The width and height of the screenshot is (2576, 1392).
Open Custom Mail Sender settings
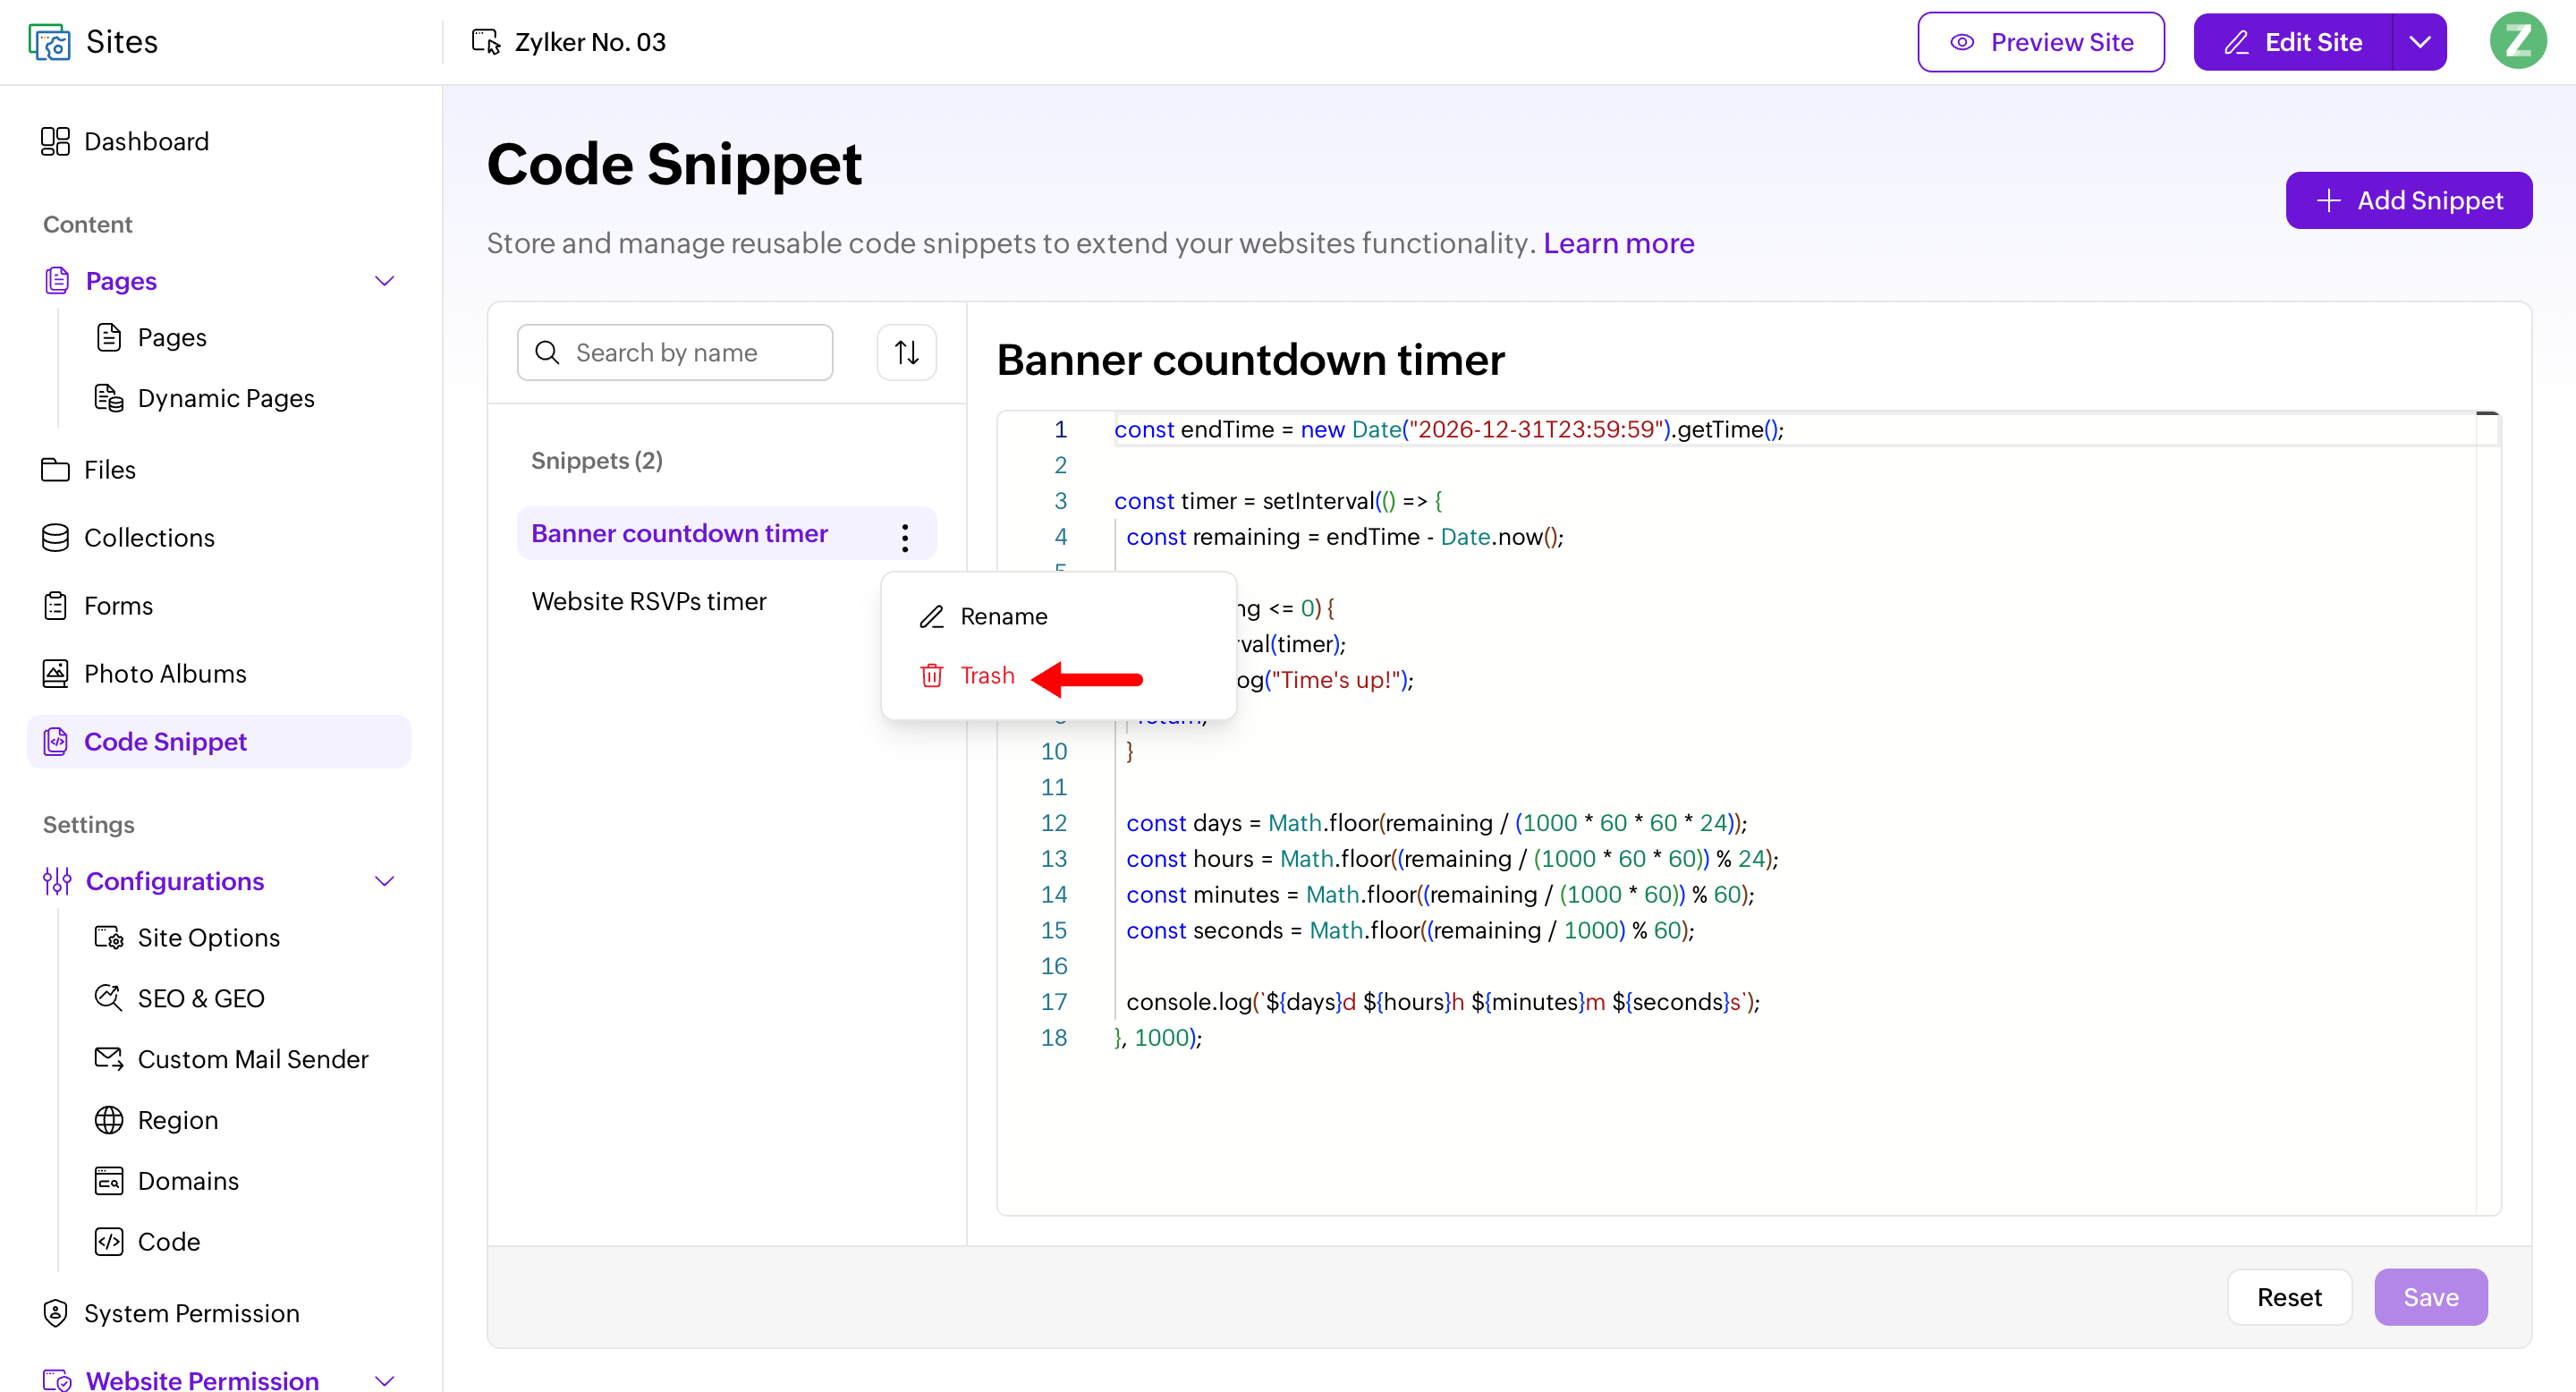231,1060
